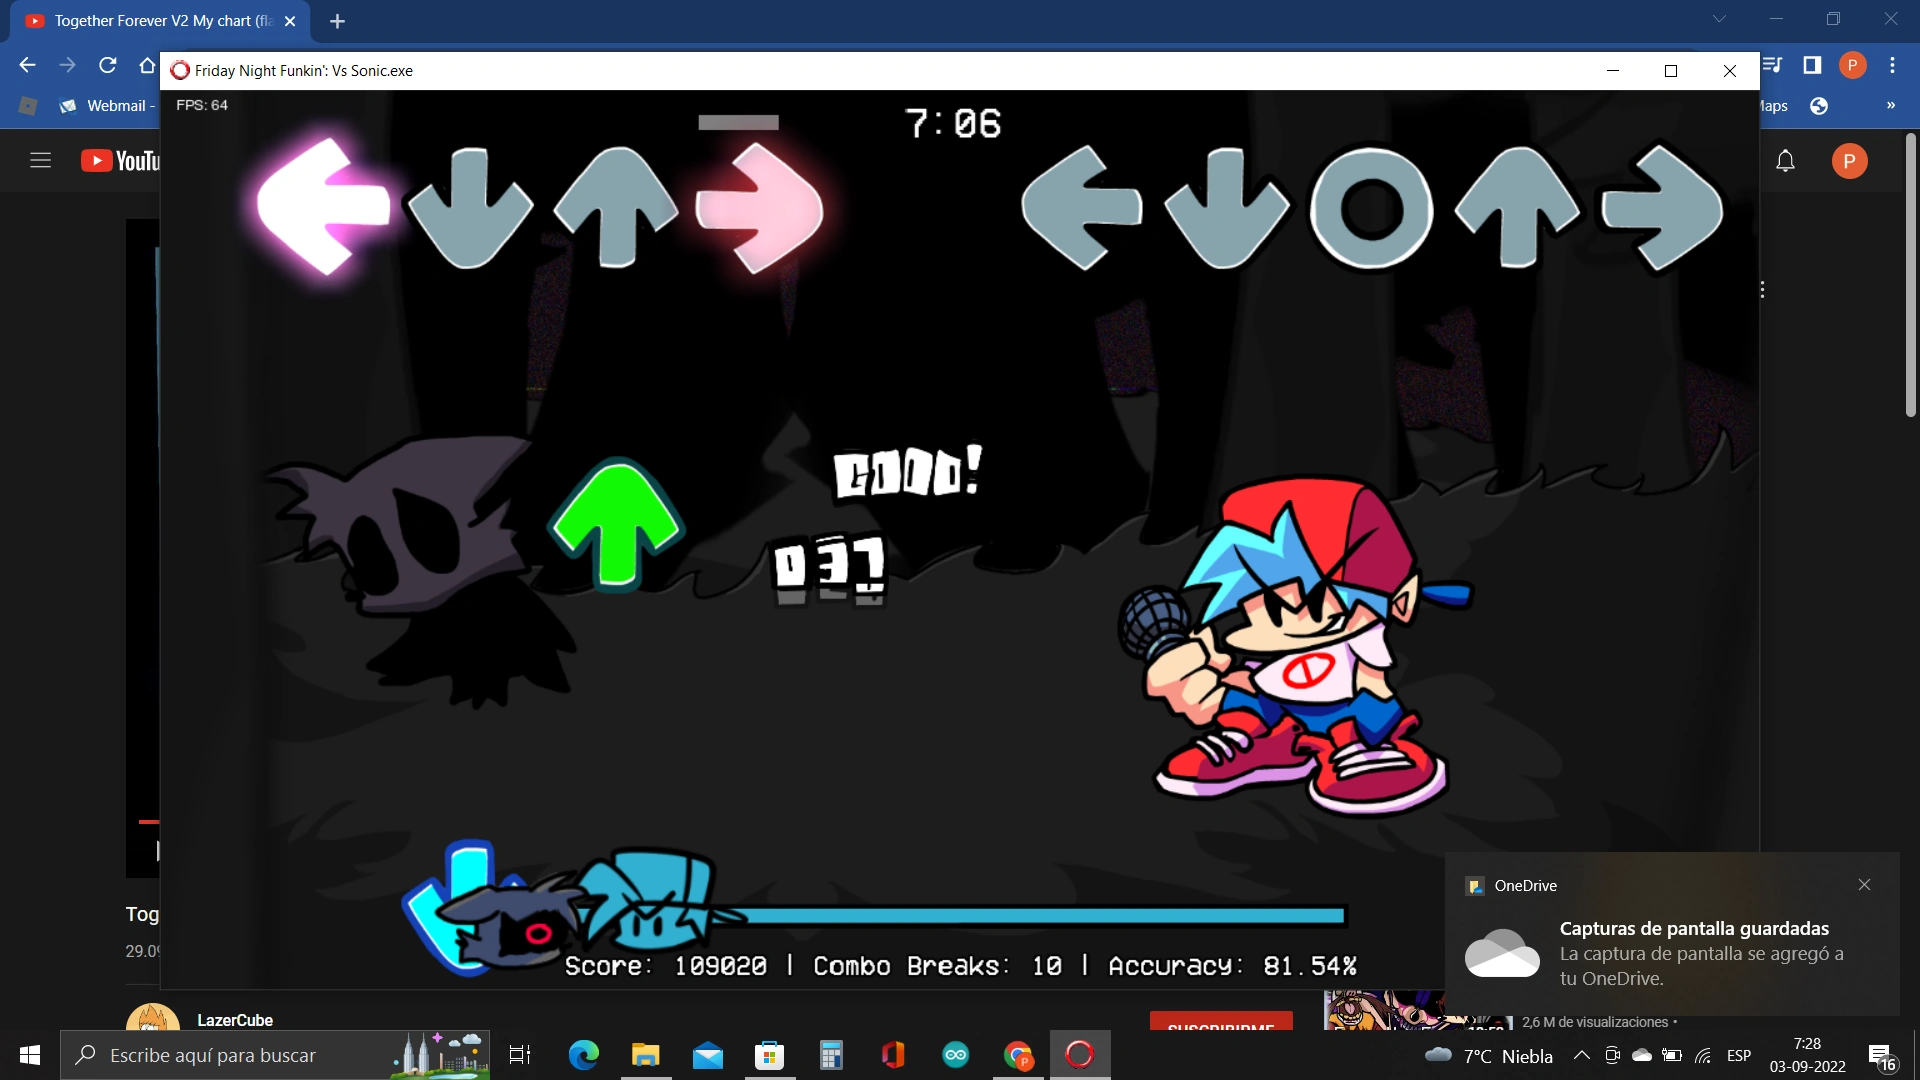Image resolution: width=1920 pixels, height=1080 pixels.
Task: Open the Webmail bookmark
Action: tap(105, 106)
